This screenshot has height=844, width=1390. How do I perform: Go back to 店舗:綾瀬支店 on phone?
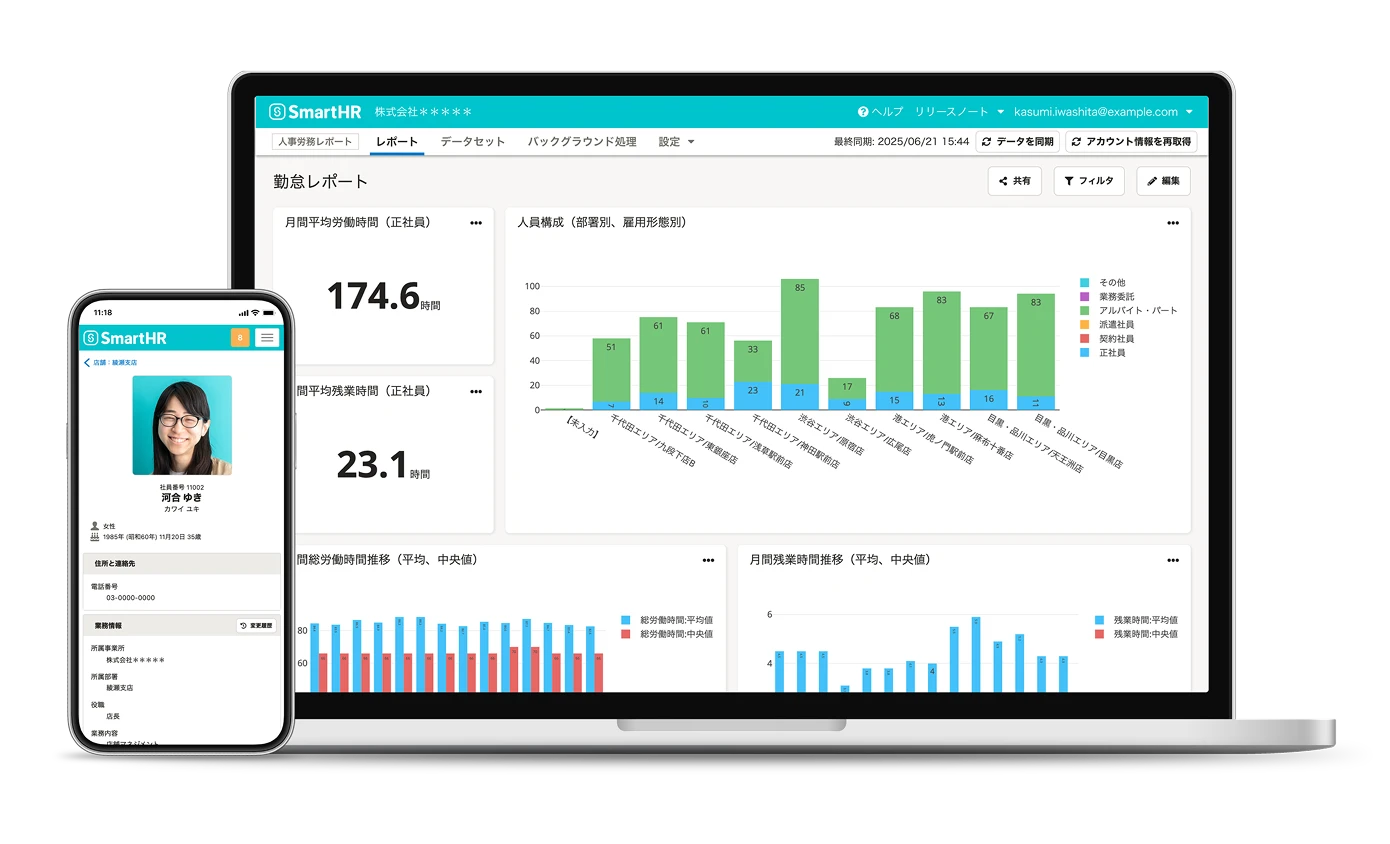point(111,362)
